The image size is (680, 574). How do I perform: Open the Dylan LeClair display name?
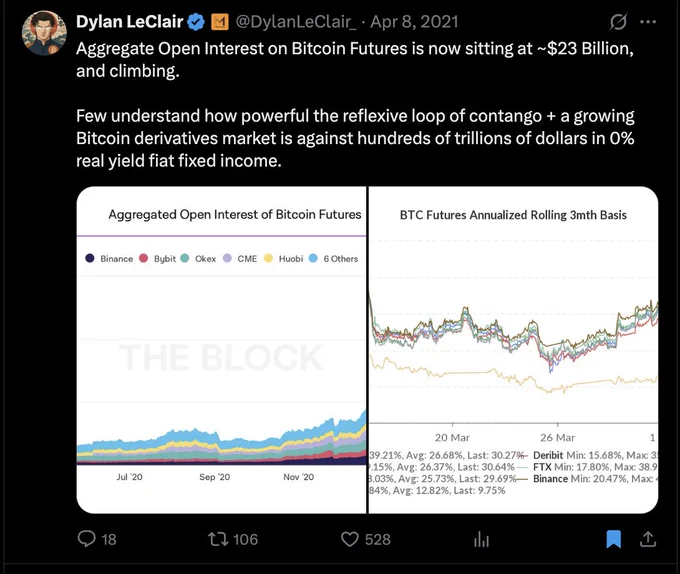130,22
